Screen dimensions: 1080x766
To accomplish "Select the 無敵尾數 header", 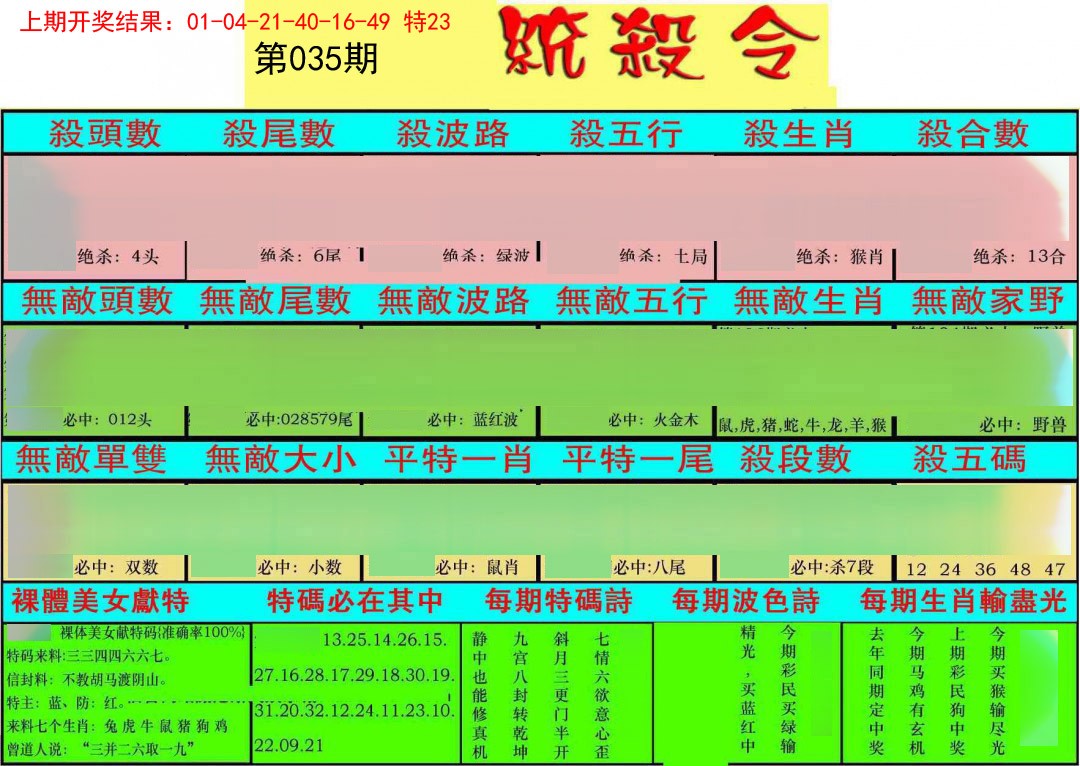I will coord(275,301).
